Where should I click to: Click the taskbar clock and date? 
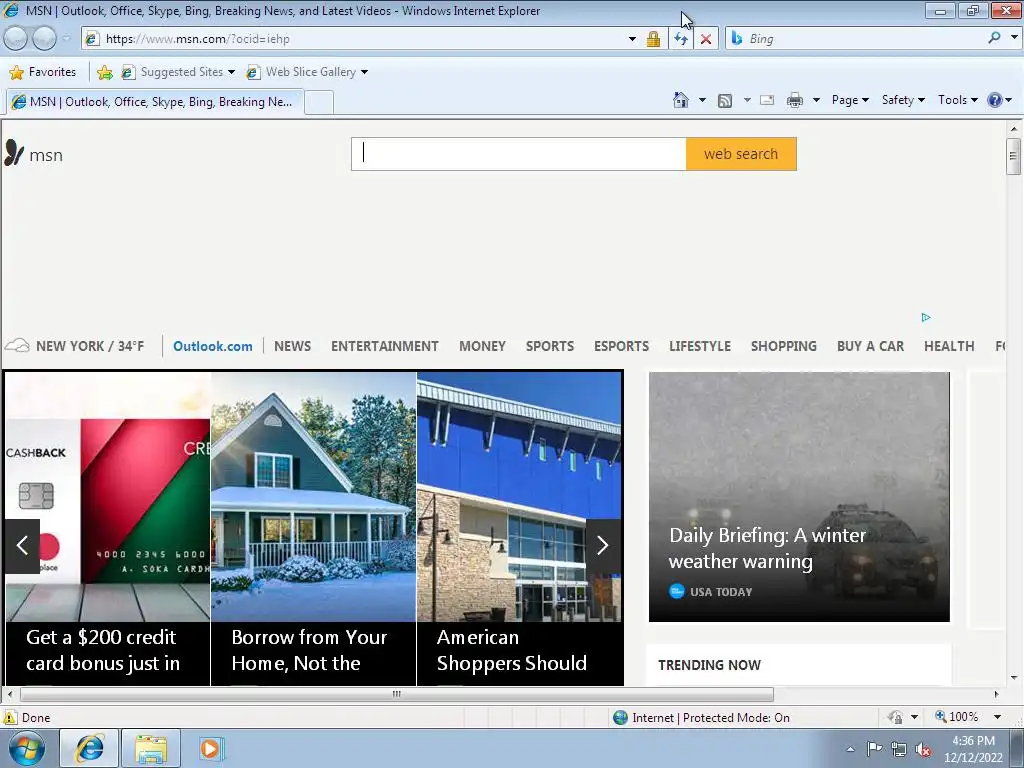pyautogui.click(x=973, y=749)
